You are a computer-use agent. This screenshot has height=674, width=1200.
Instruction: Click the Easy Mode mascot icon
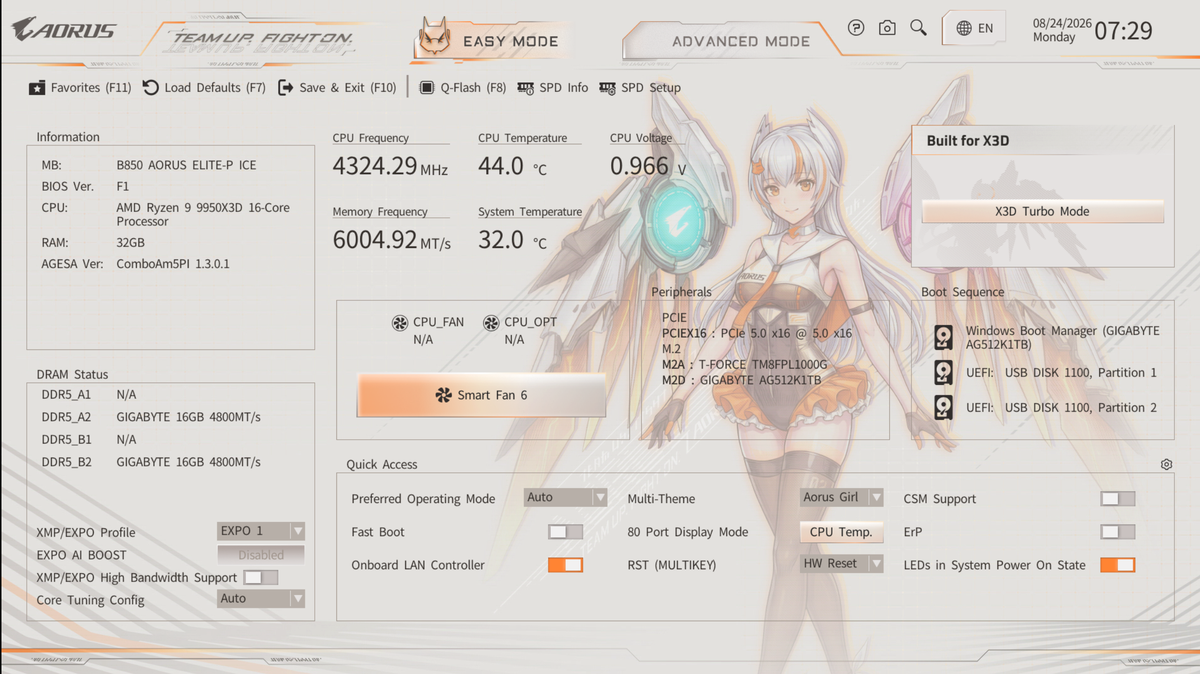(x=434, y=39)
